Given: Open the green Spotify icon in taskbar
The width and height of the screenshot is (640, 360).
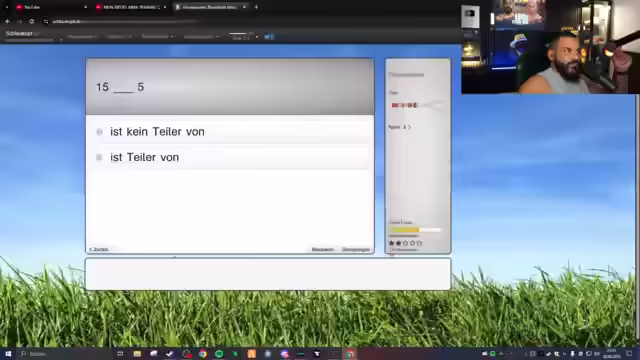Looking at the screenshot, I should point(219,354).
